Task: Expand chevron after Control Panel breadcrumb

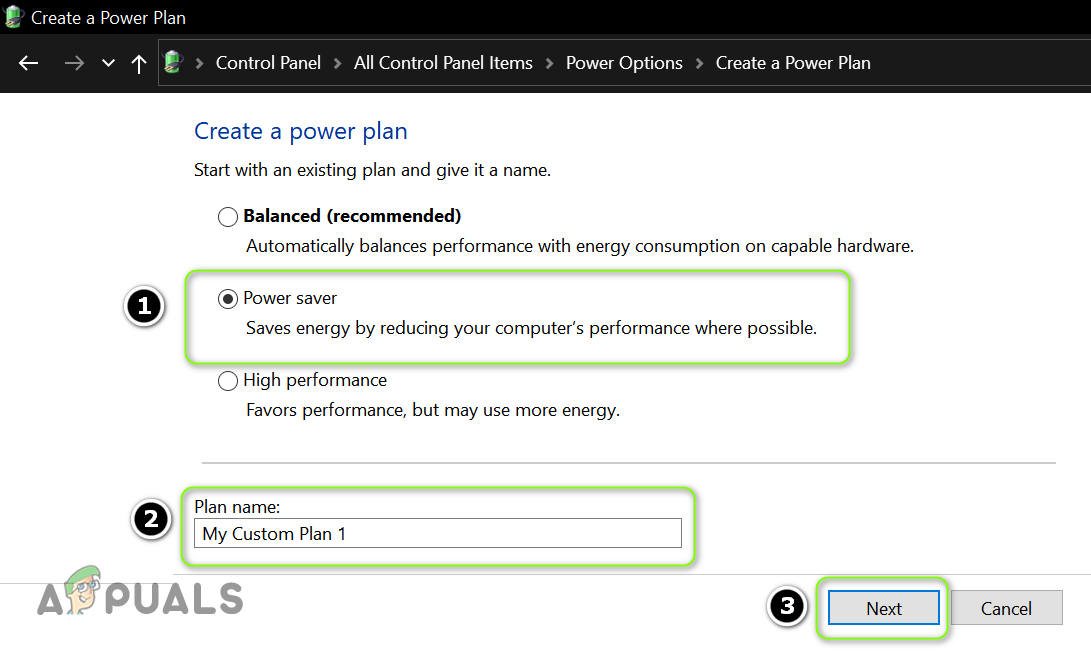Action: coord(338,63)
